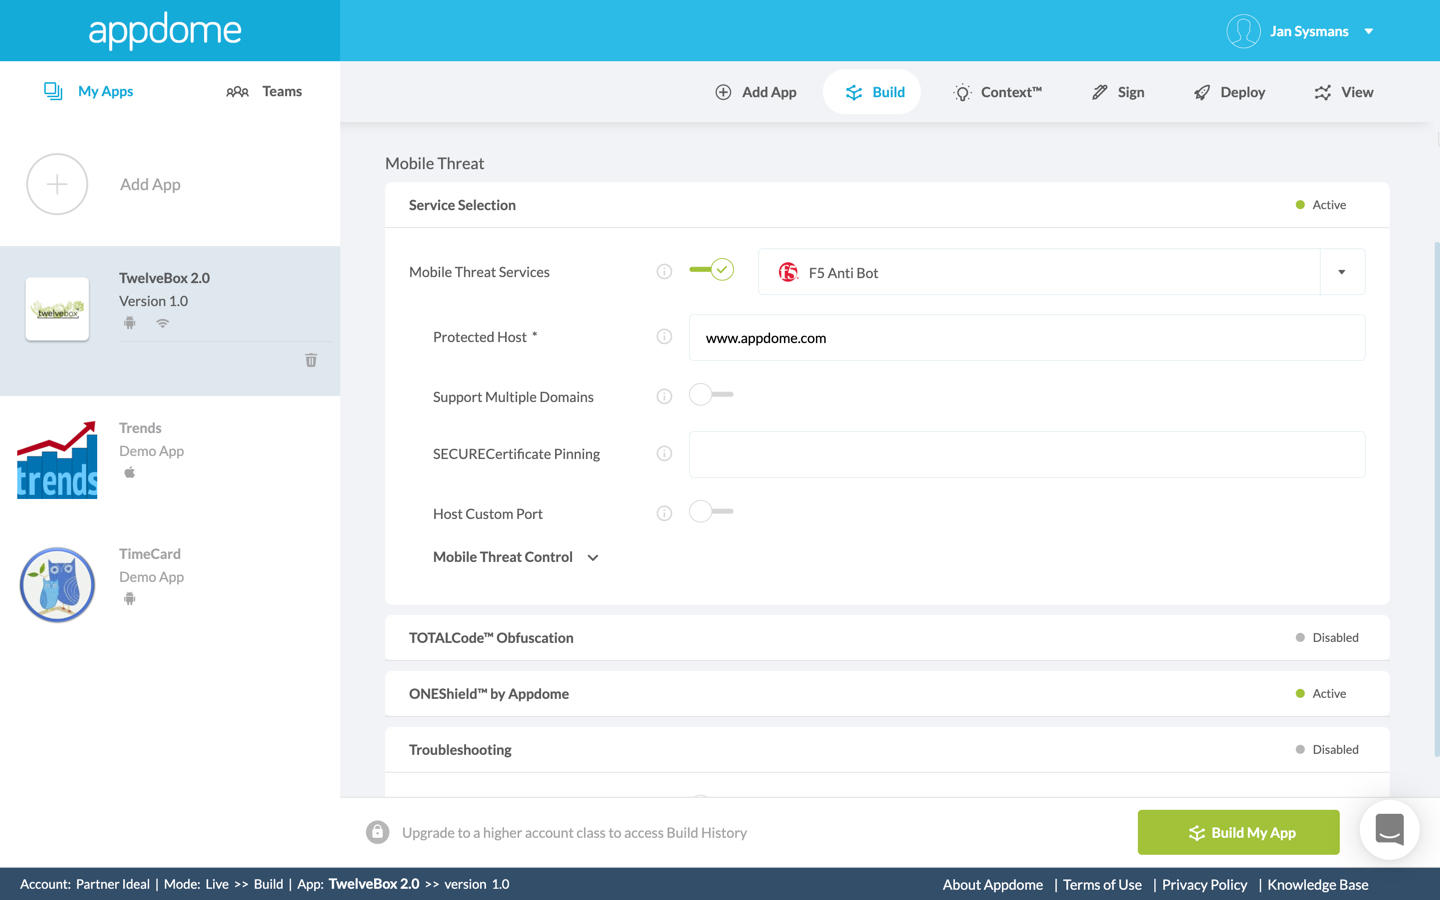Show info for Support Multiple Domains
Image resolution: width=1440 pixels, height=900 pixels.
(x=664, y=397)
